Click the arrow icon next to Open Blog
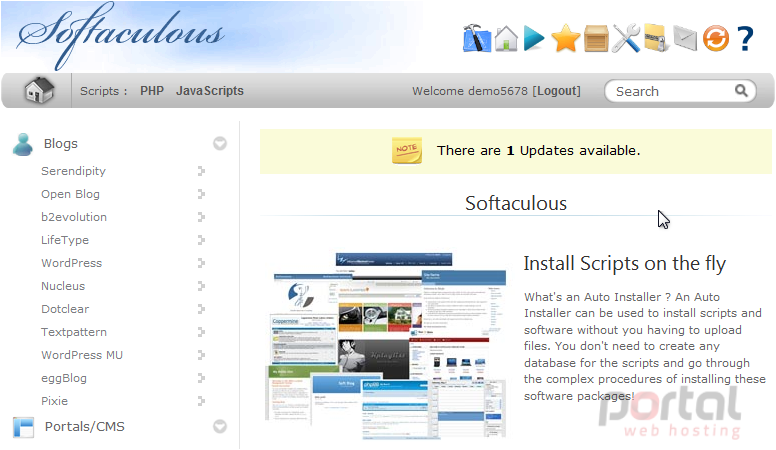Viewport: 776px width, 450px height. tap(201, 194)
